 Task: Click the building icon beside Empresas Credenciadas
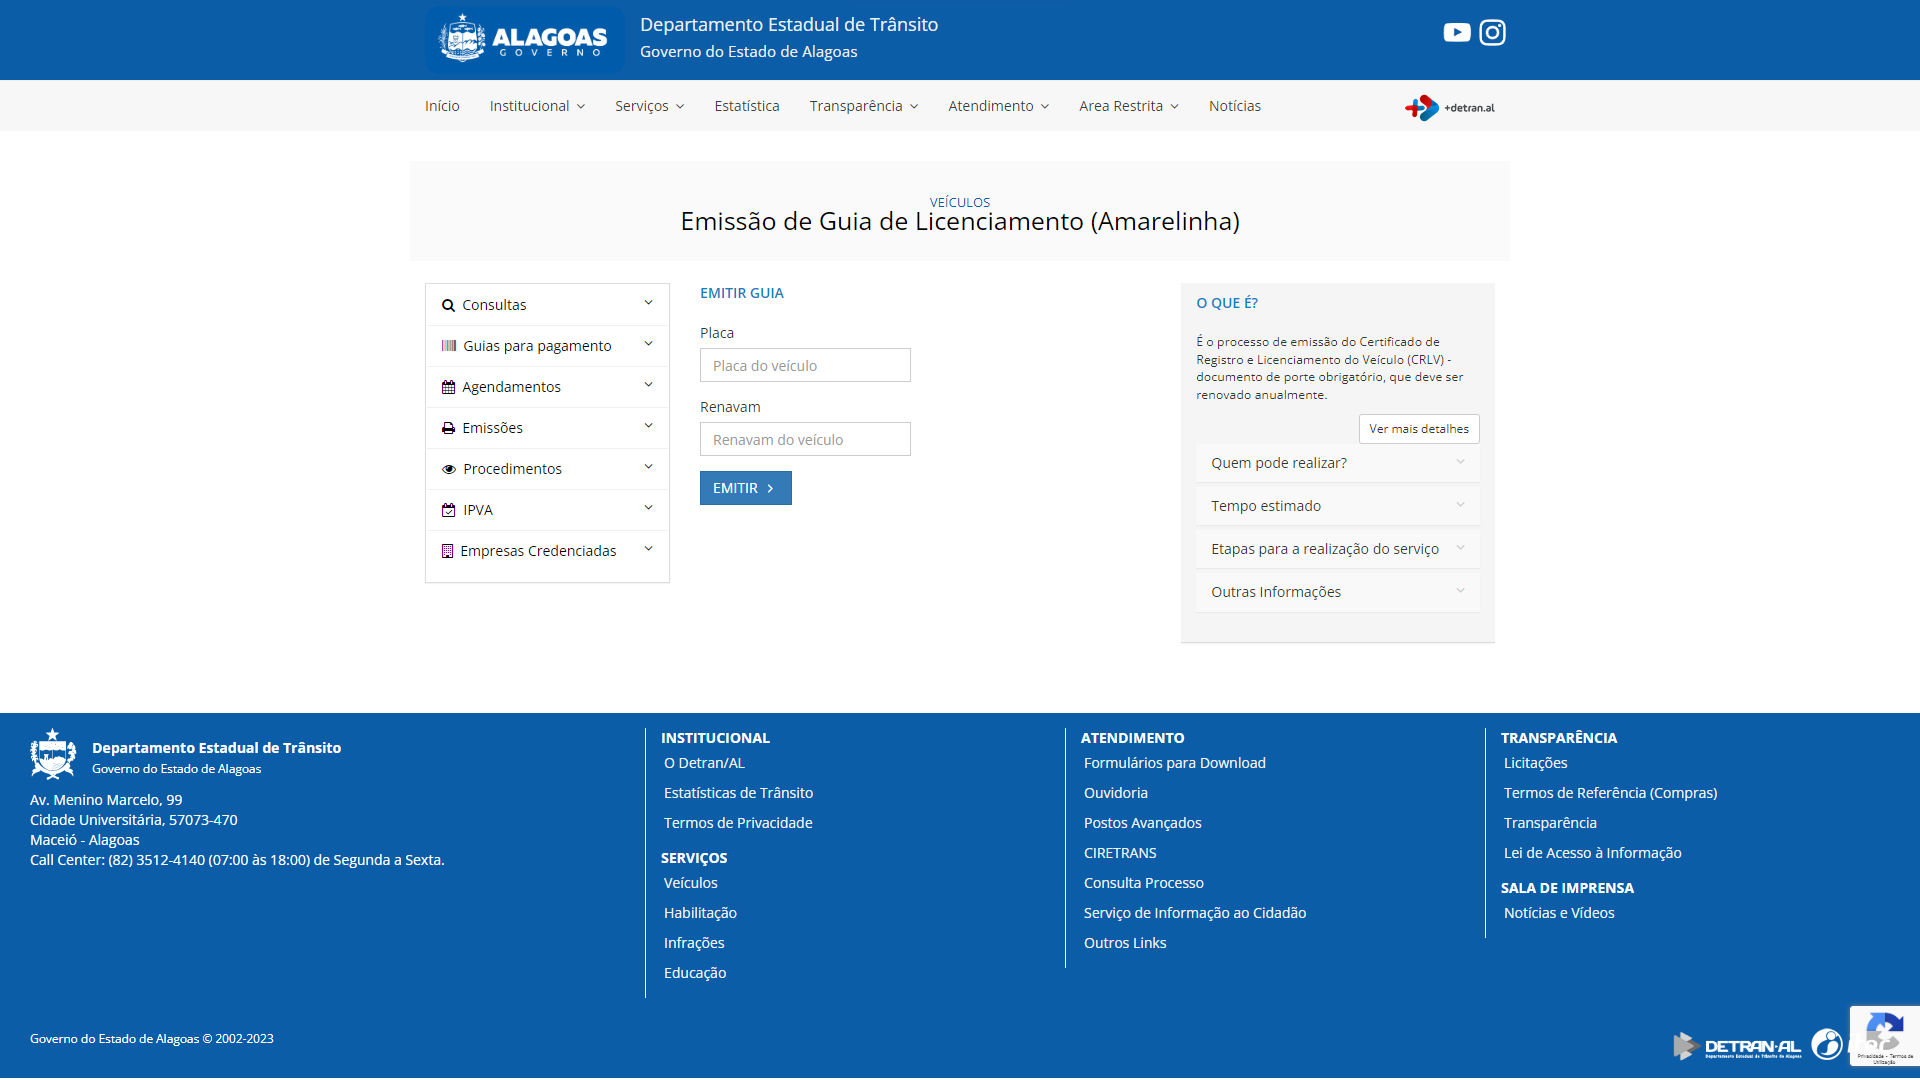[447, 551]
